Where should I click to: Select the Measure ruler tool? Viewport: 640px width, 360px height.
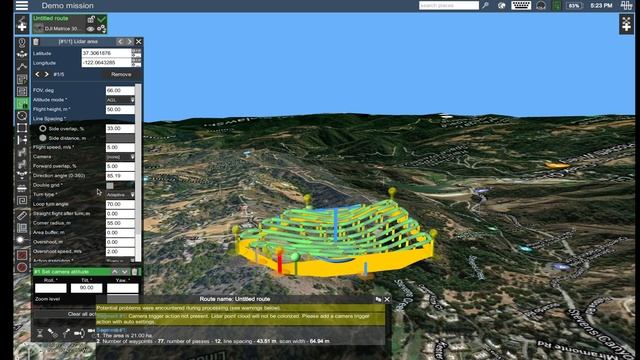[22, 216]
